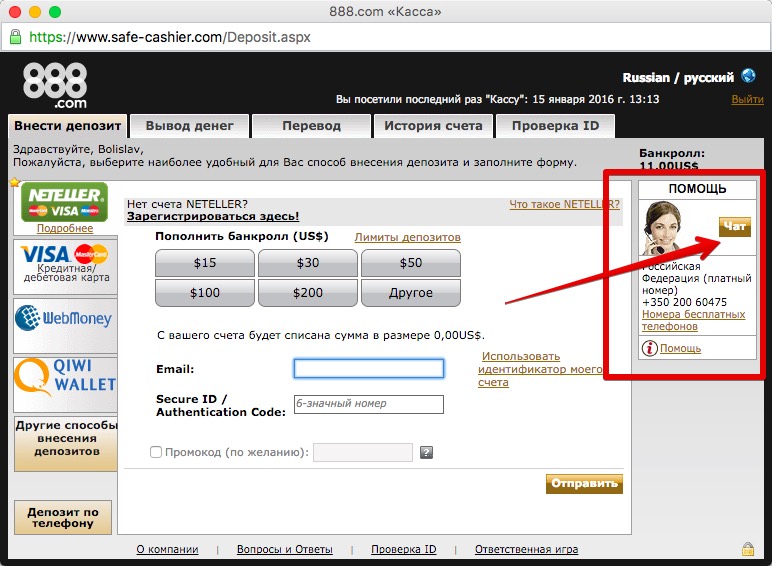Open Что такое NETELLER? link
Screen dimensions: 772x566
(x=564, y=204)
